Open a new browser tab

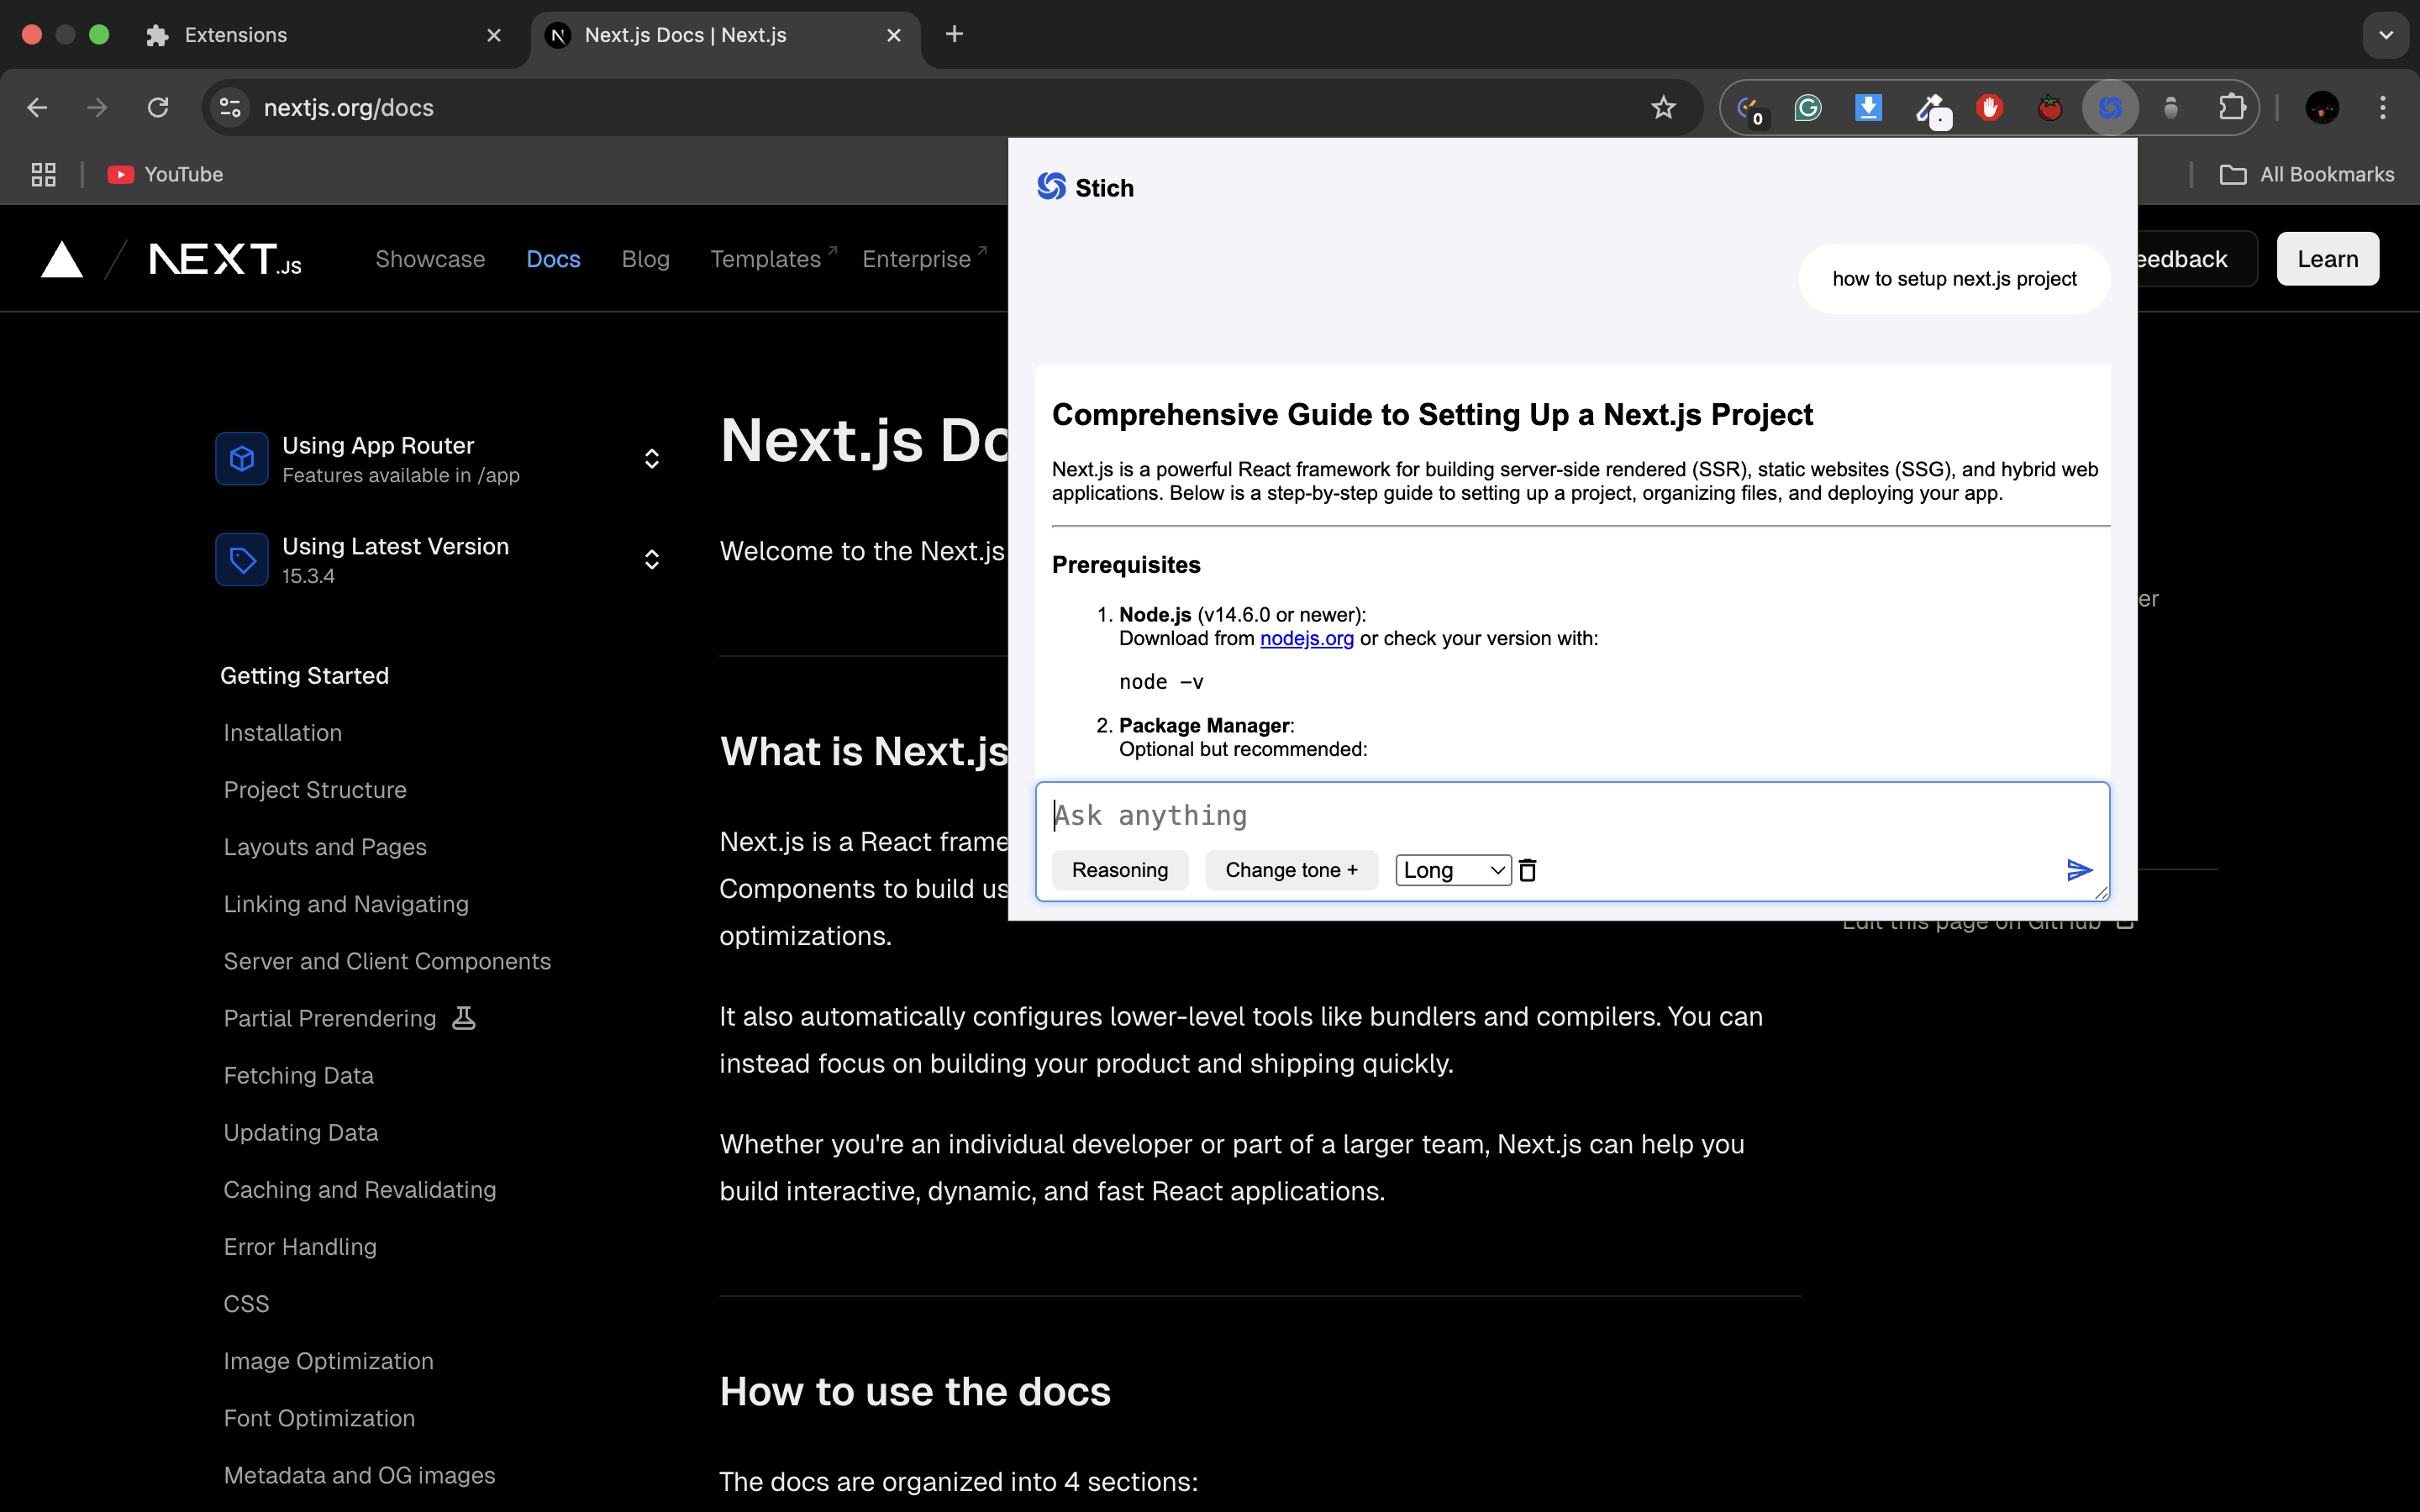954,34
